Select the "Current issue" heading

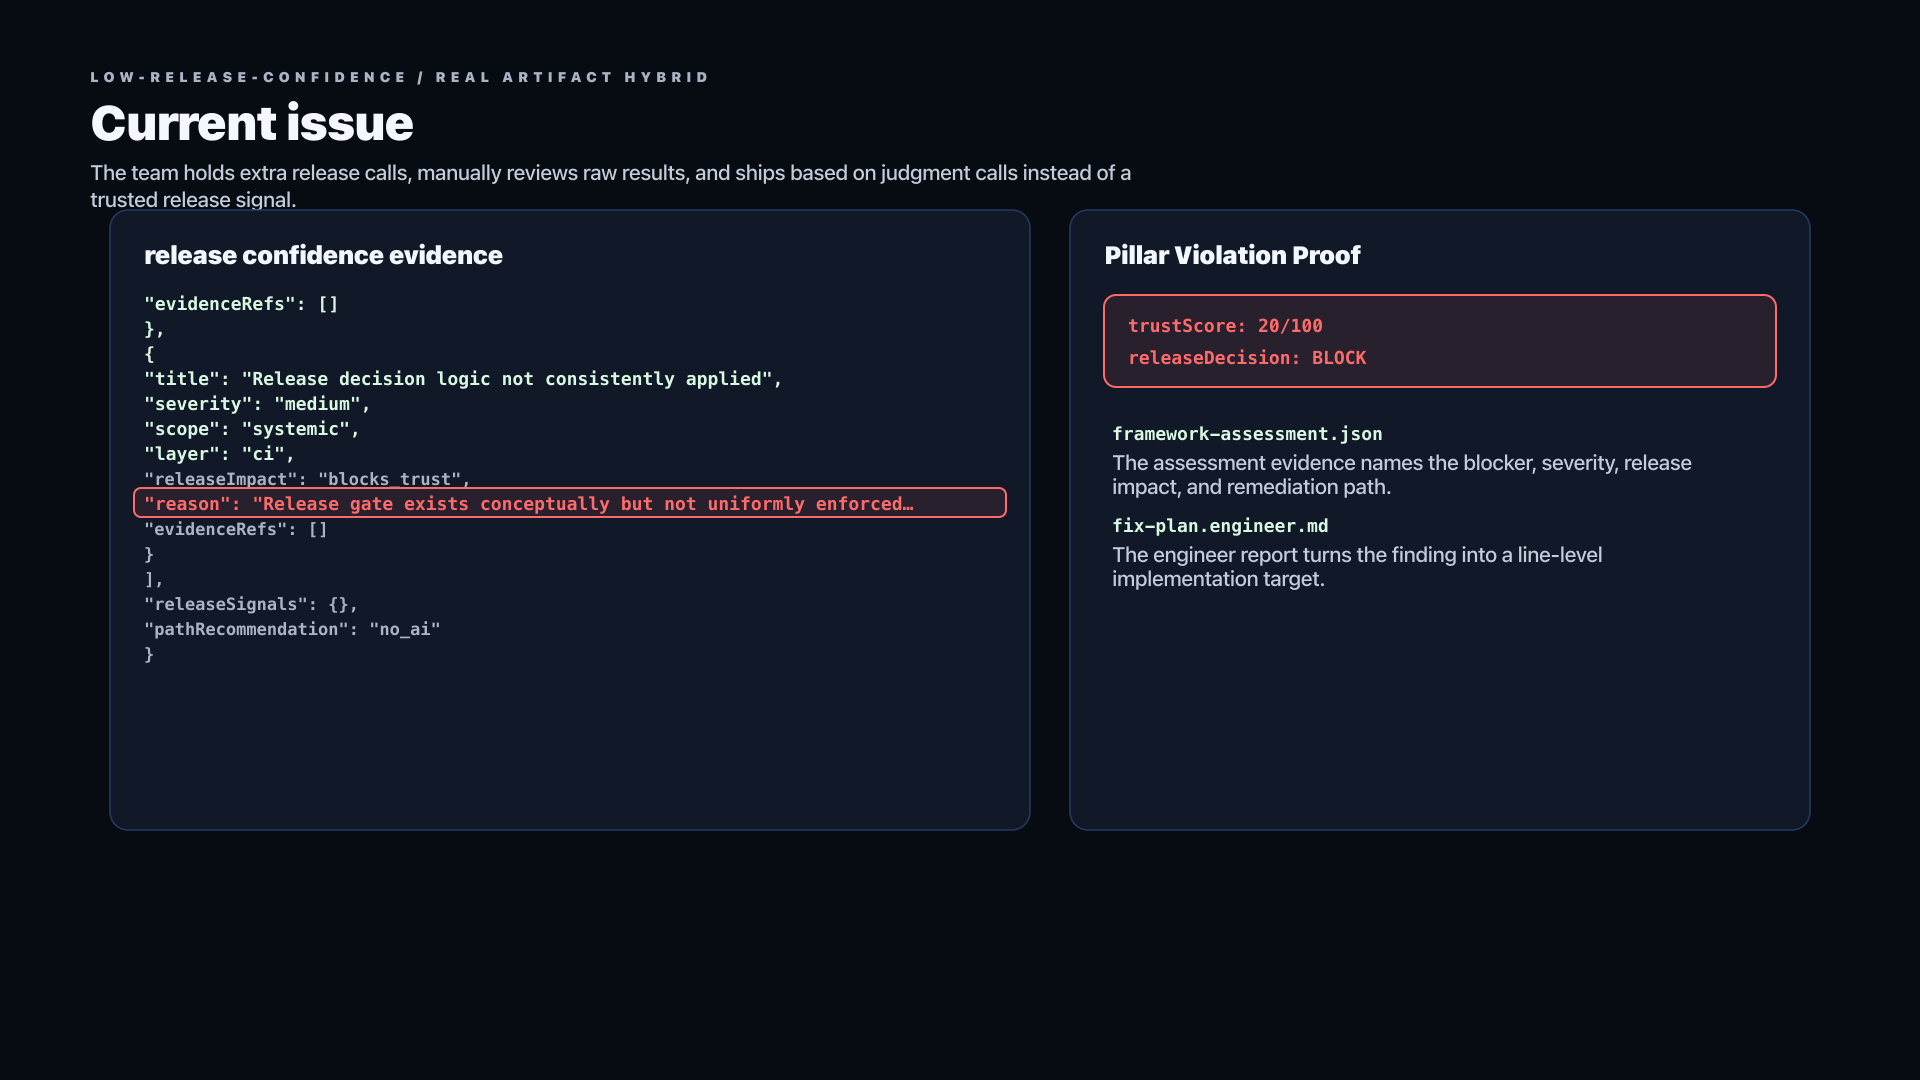point(252,123)
